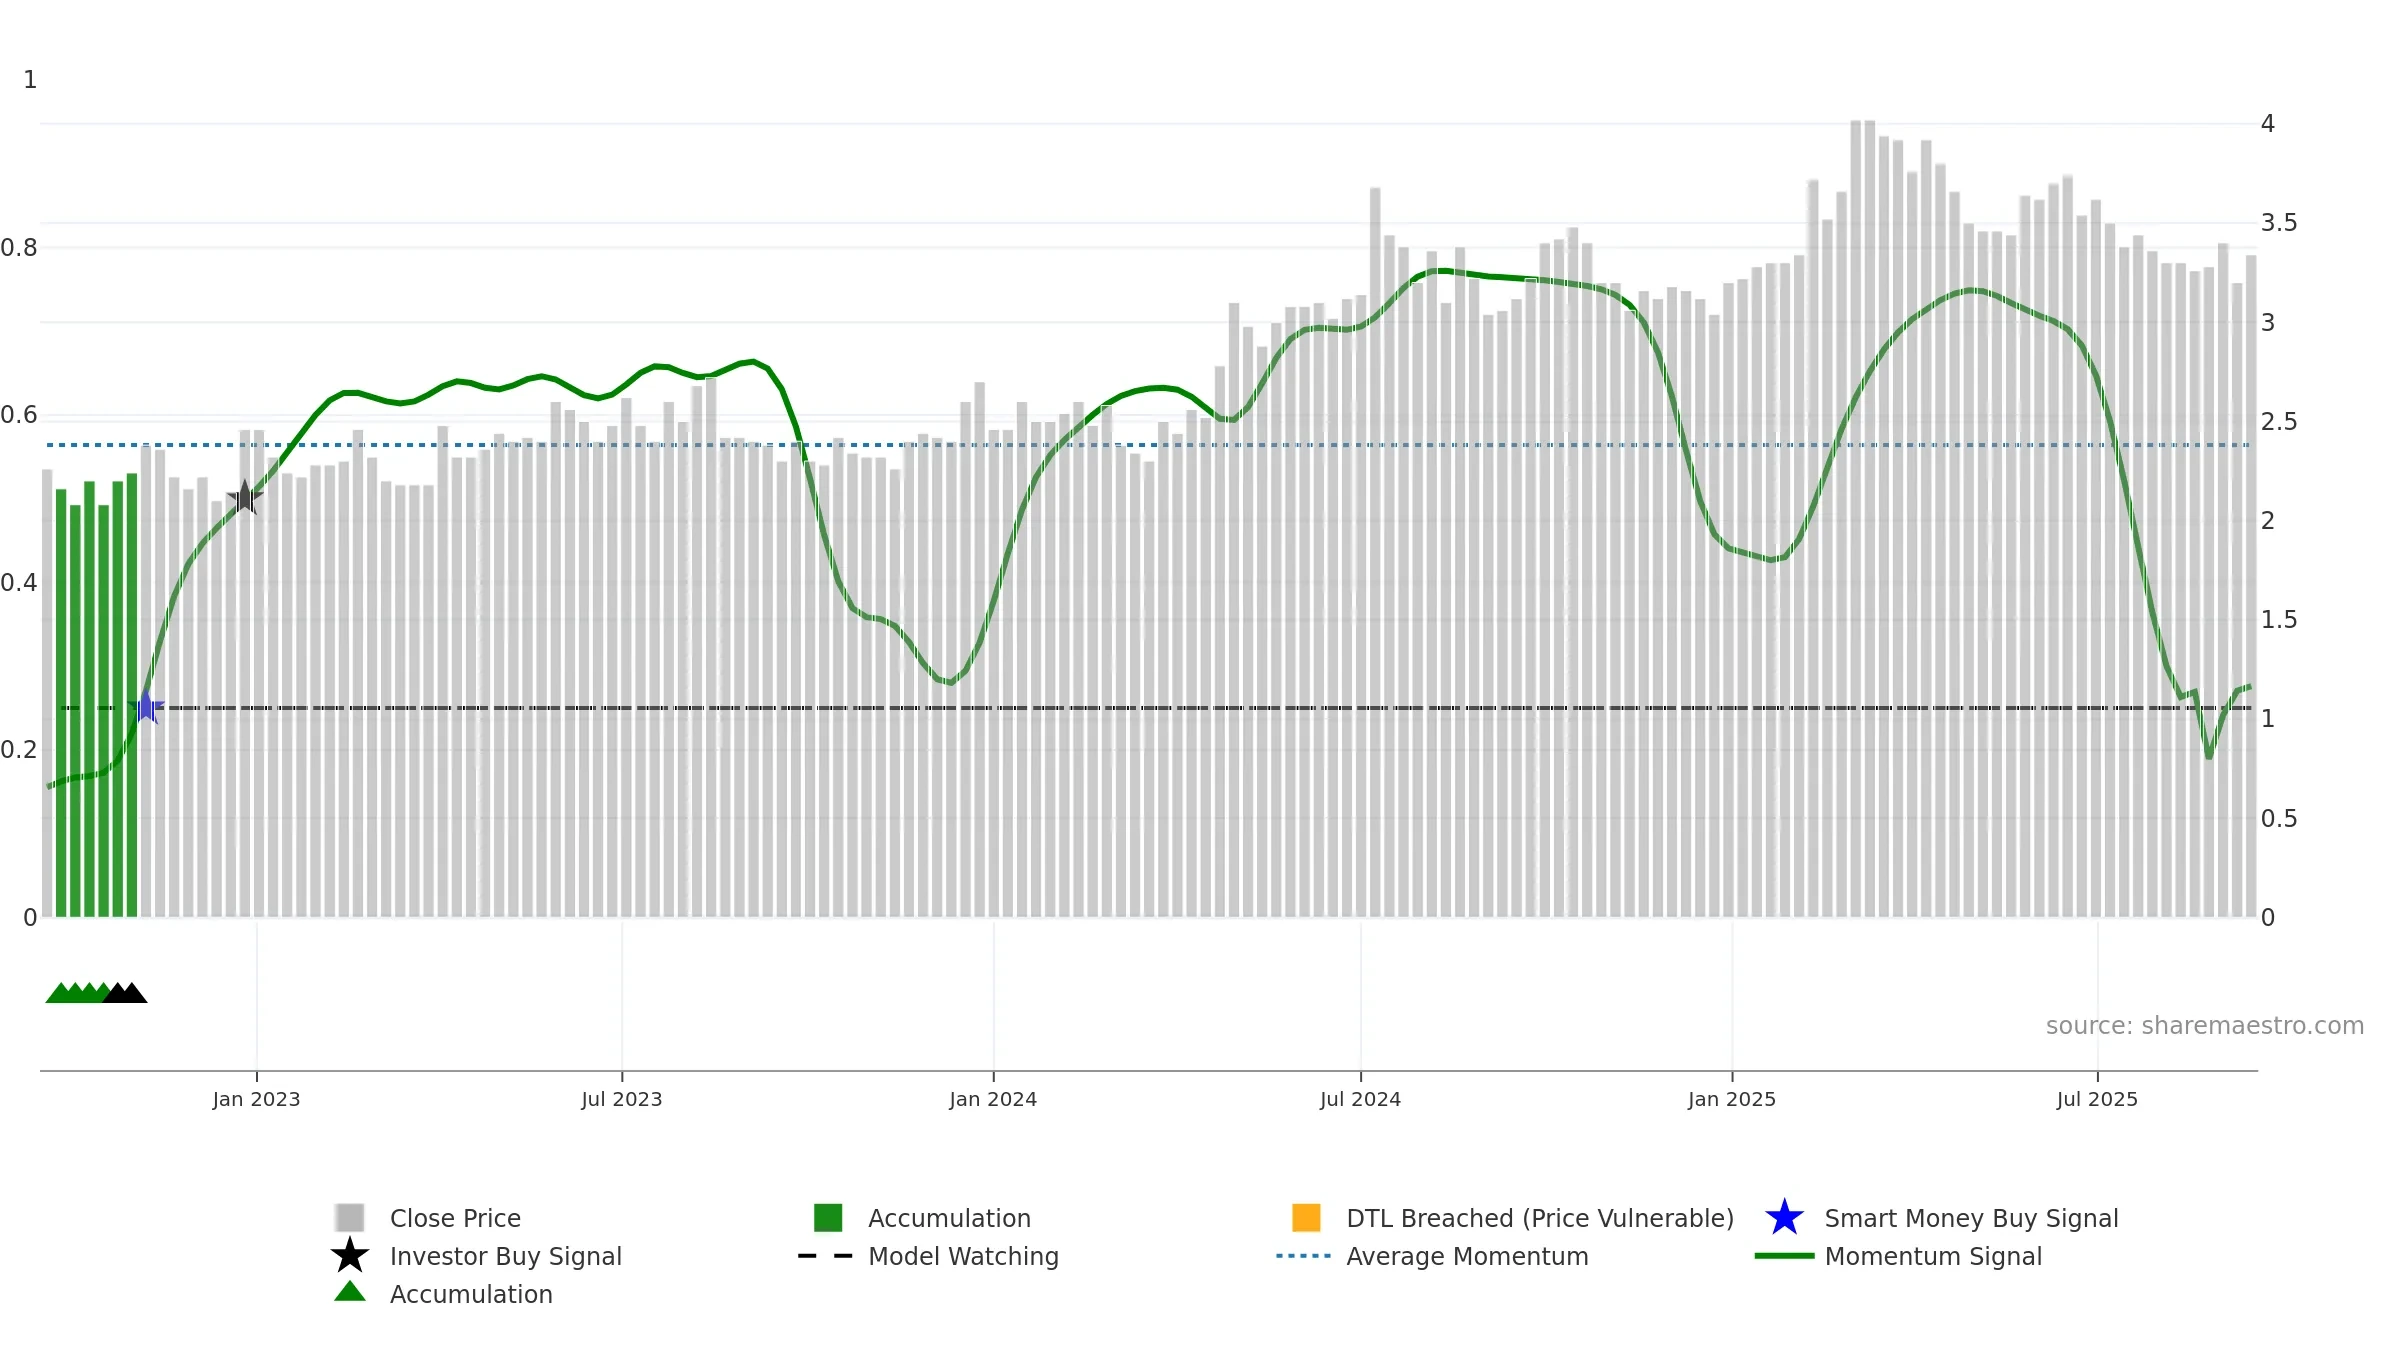Click the source sharemaestro.com text
This screenshot has width=2400, height=1350.
click(2205, 1026)
